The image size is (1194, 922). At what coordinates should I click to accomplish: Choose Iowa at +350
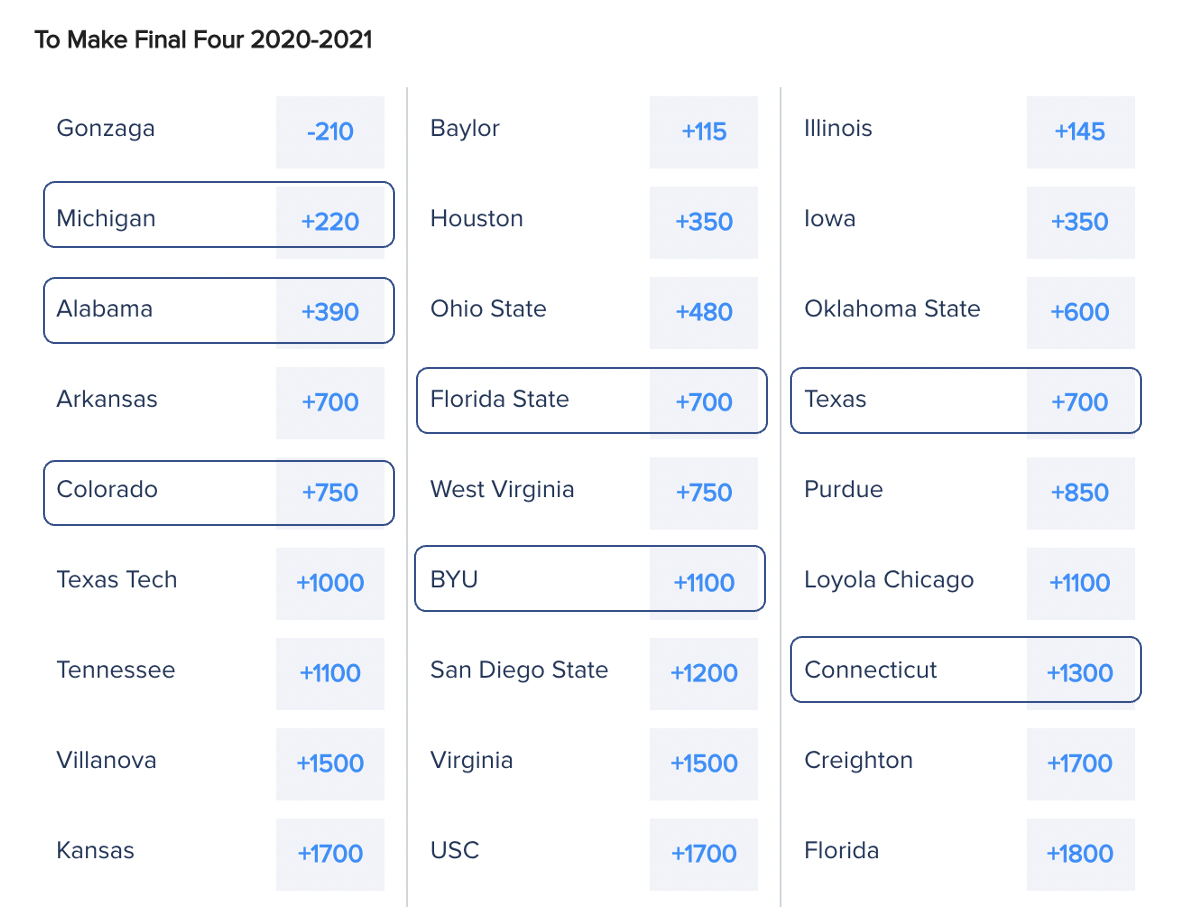point(1080,222)
